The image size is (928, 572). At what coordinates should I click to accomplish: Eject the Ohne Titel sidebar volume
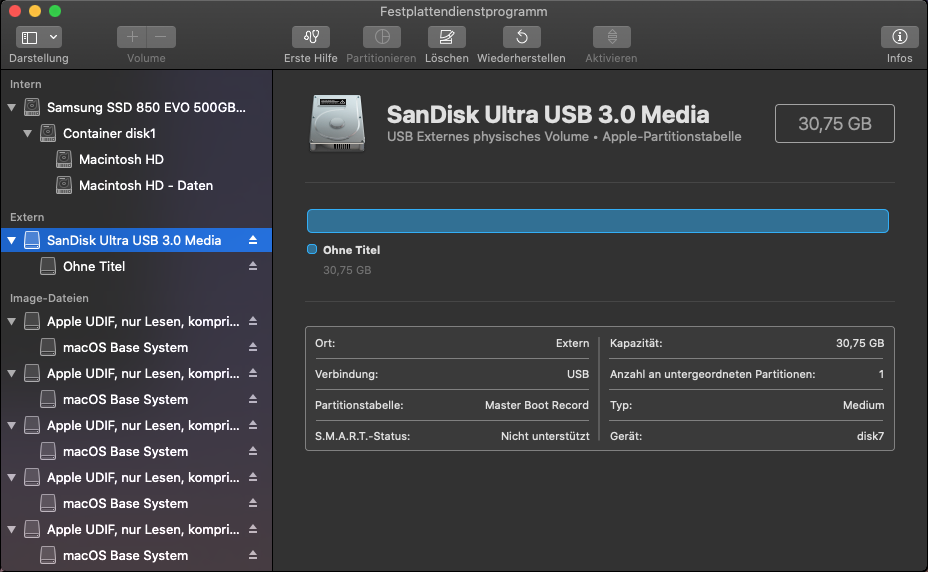click(x=253, y=266)
